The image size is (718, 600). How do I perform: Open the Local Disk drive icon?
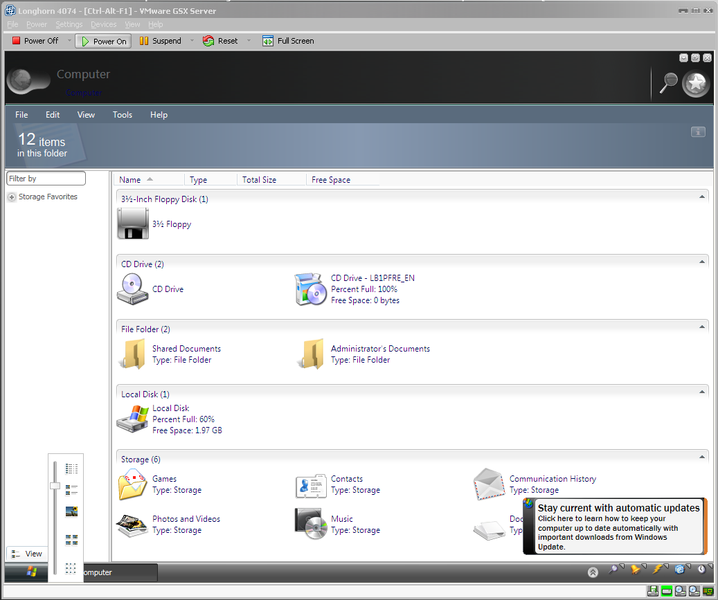tap(132, 418)
